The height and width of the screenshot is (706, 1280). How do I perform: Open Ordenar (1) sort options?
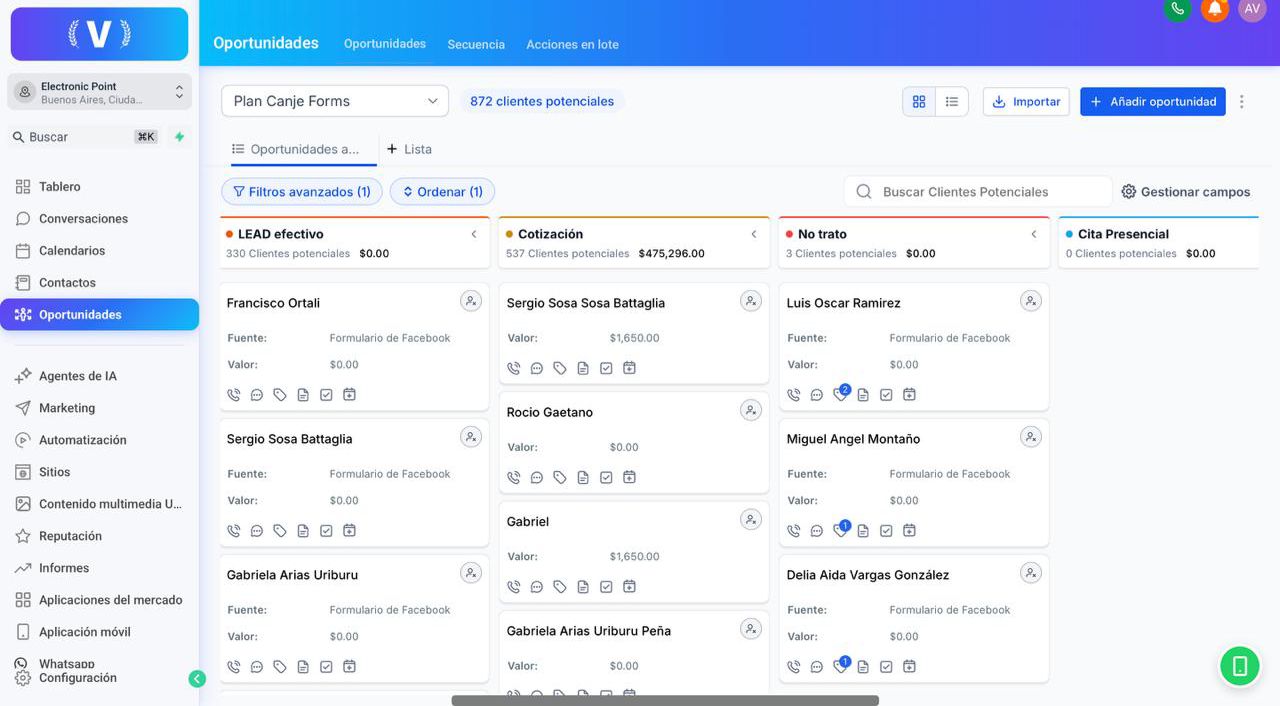[x=442, y=192]
